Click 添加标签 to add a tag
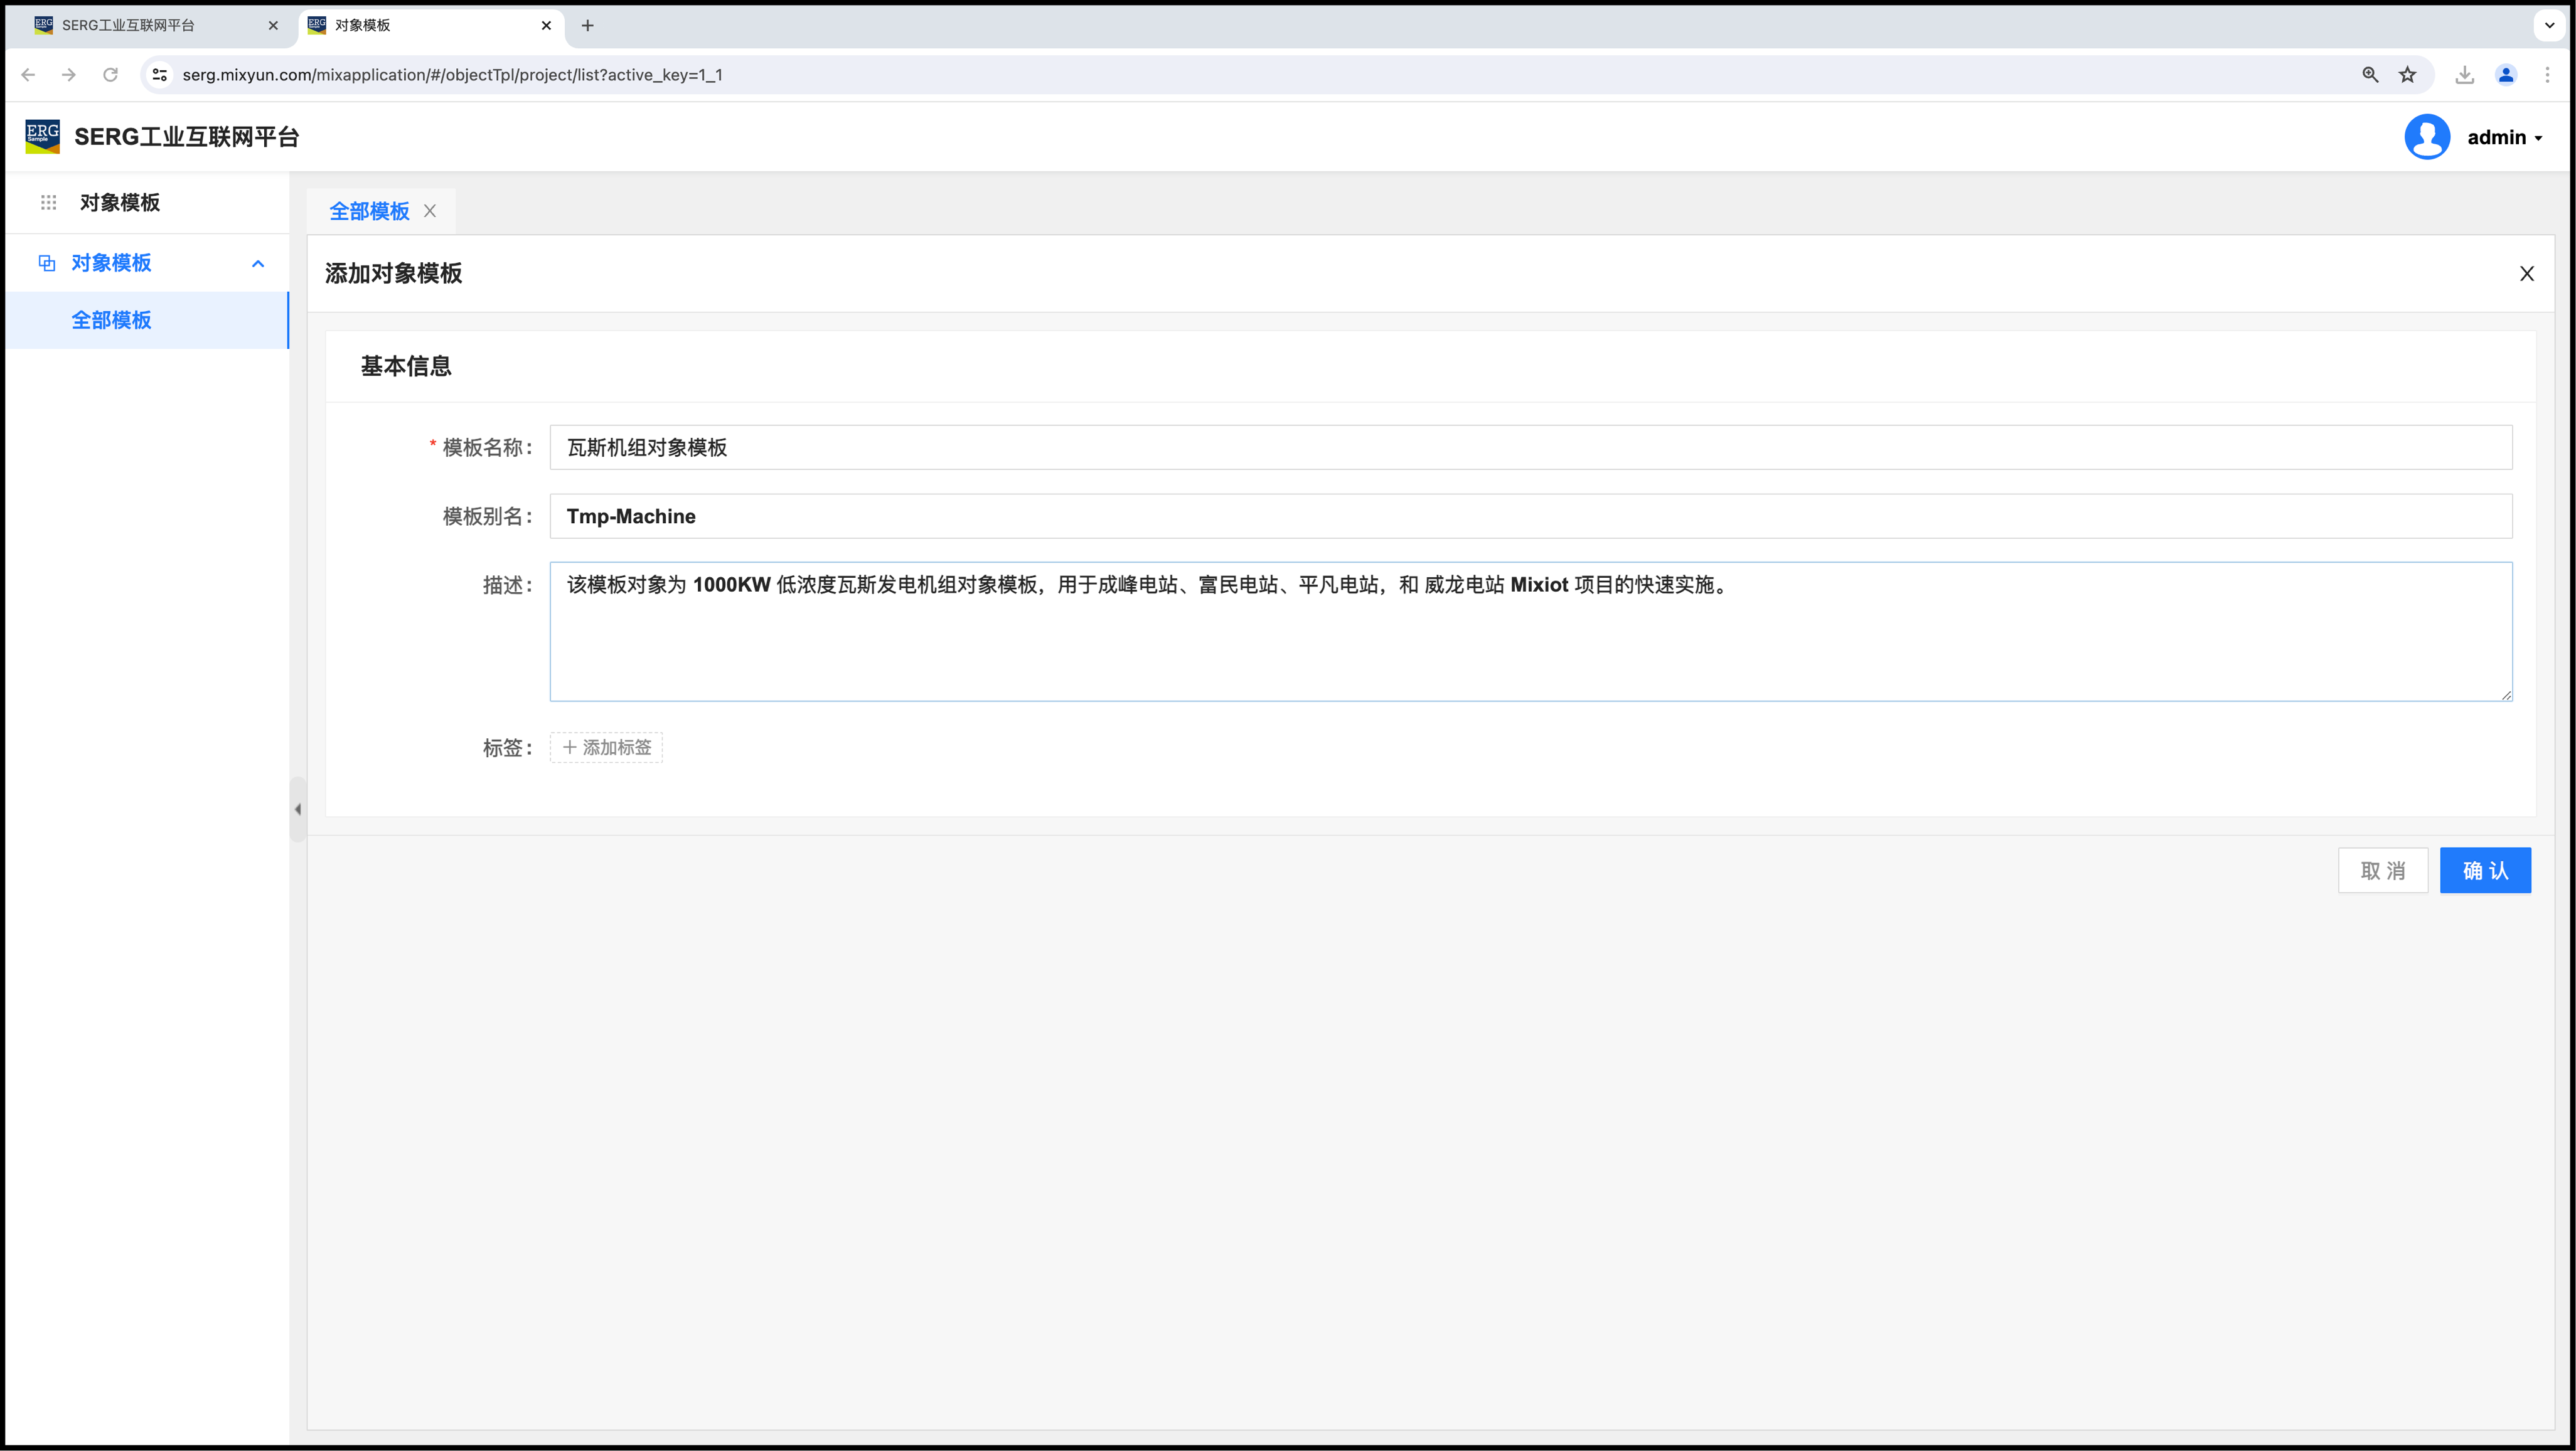The width and height of the screenshot is (2576, 1451). coord(606,747)
